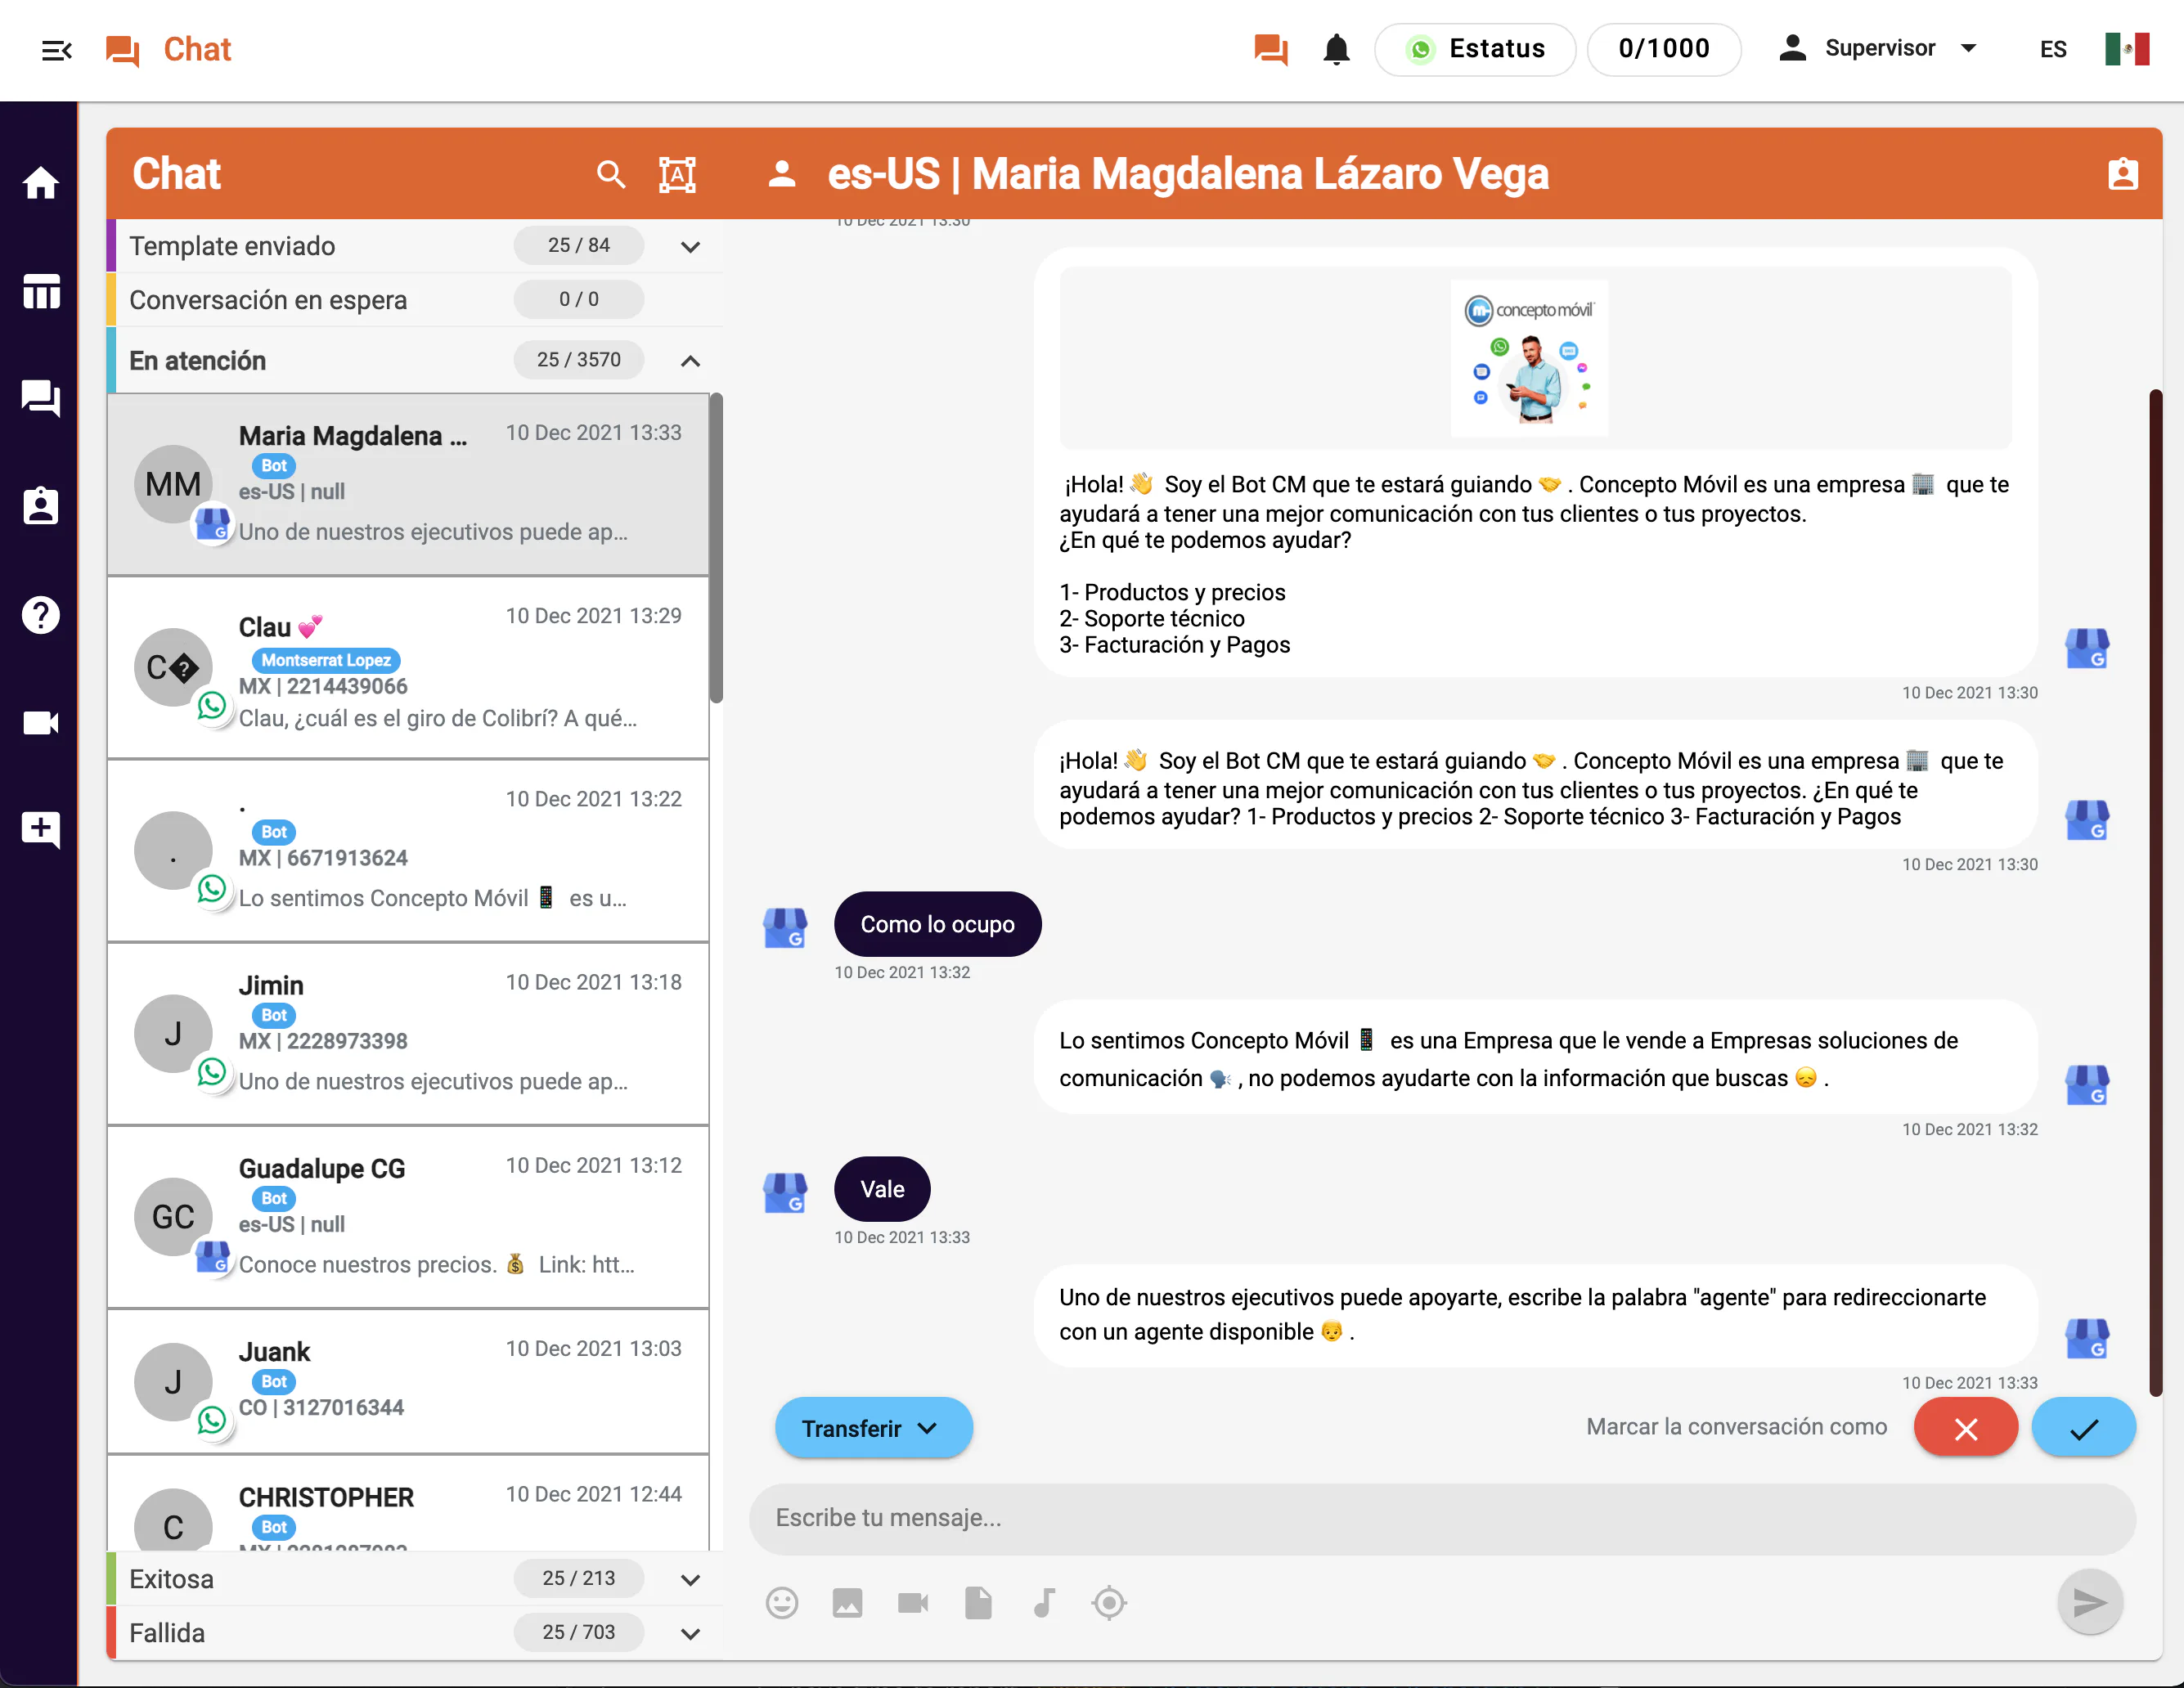2184x1688 pixels.
Task: Attach an image with the picture icon
Action: (847, 1603)
